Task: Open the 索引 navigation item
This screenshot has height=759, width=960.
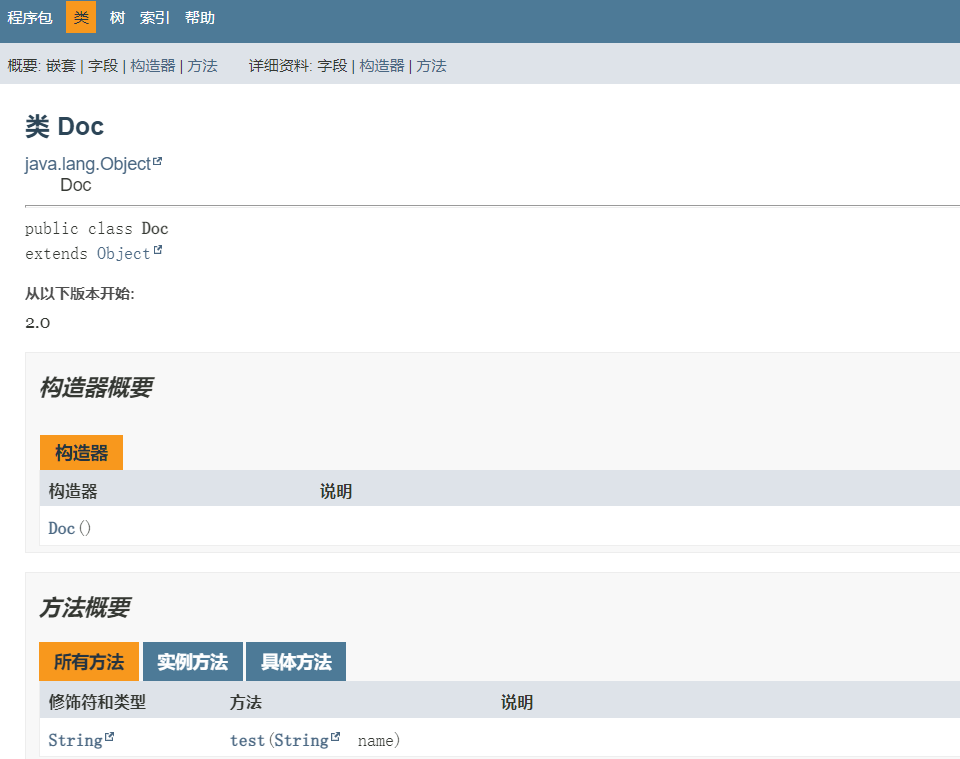Action: tap(154, 18)
